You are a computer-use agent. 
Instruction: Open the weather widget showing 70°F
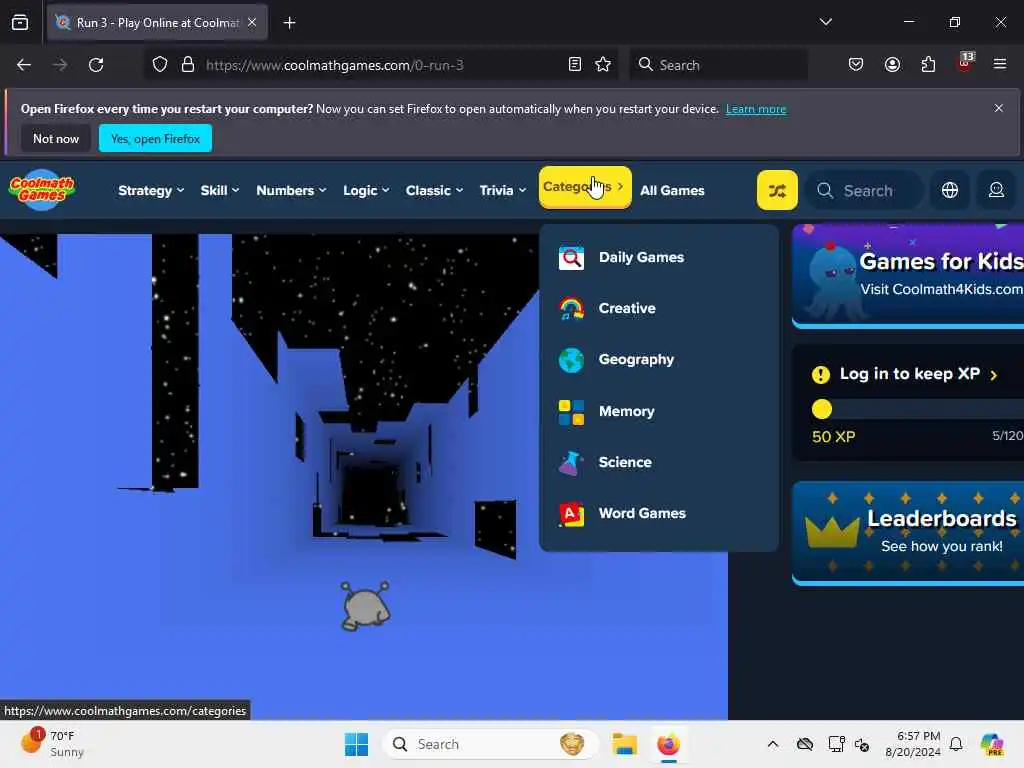coord(54,744)
